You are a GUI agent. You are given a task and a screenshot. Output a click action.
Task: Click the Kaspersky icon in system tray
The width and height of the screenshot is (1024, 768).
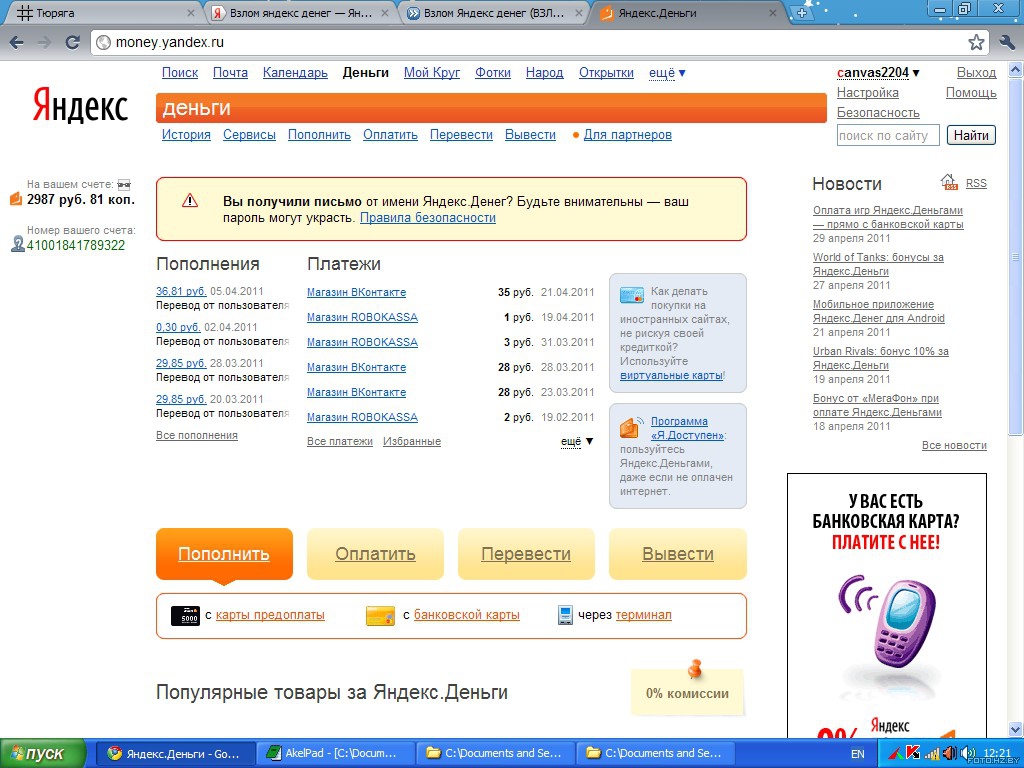912,753
